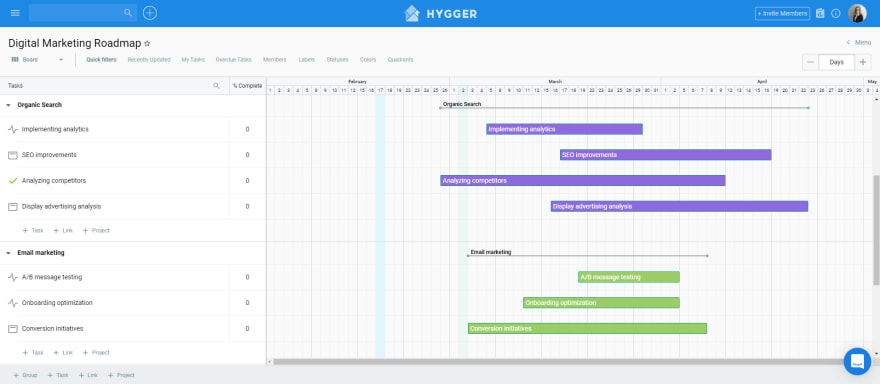This screenshot has width=880, height=384.
Task: Search tasks using the Tasks column magnifier
Action: tap(216, 86)
